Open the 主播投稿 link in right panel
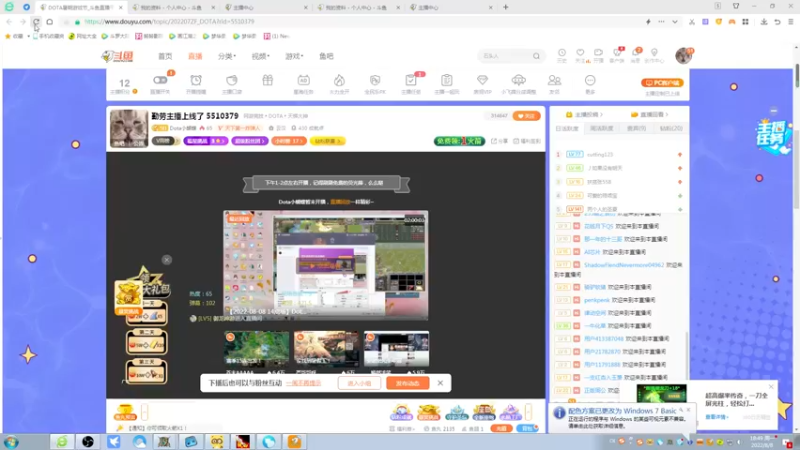800x450 pixels. [x=585, y=114]
